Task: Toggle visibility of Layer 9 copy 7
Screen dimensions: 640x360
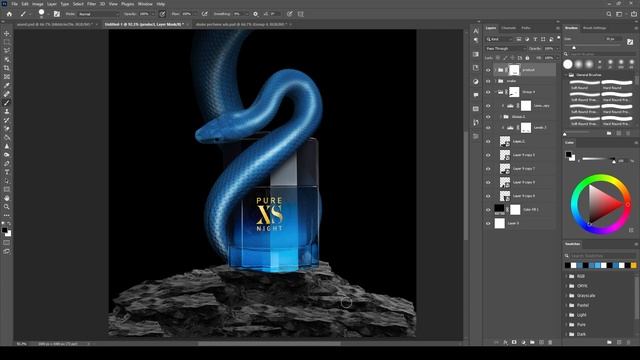Action: point(488,169)
